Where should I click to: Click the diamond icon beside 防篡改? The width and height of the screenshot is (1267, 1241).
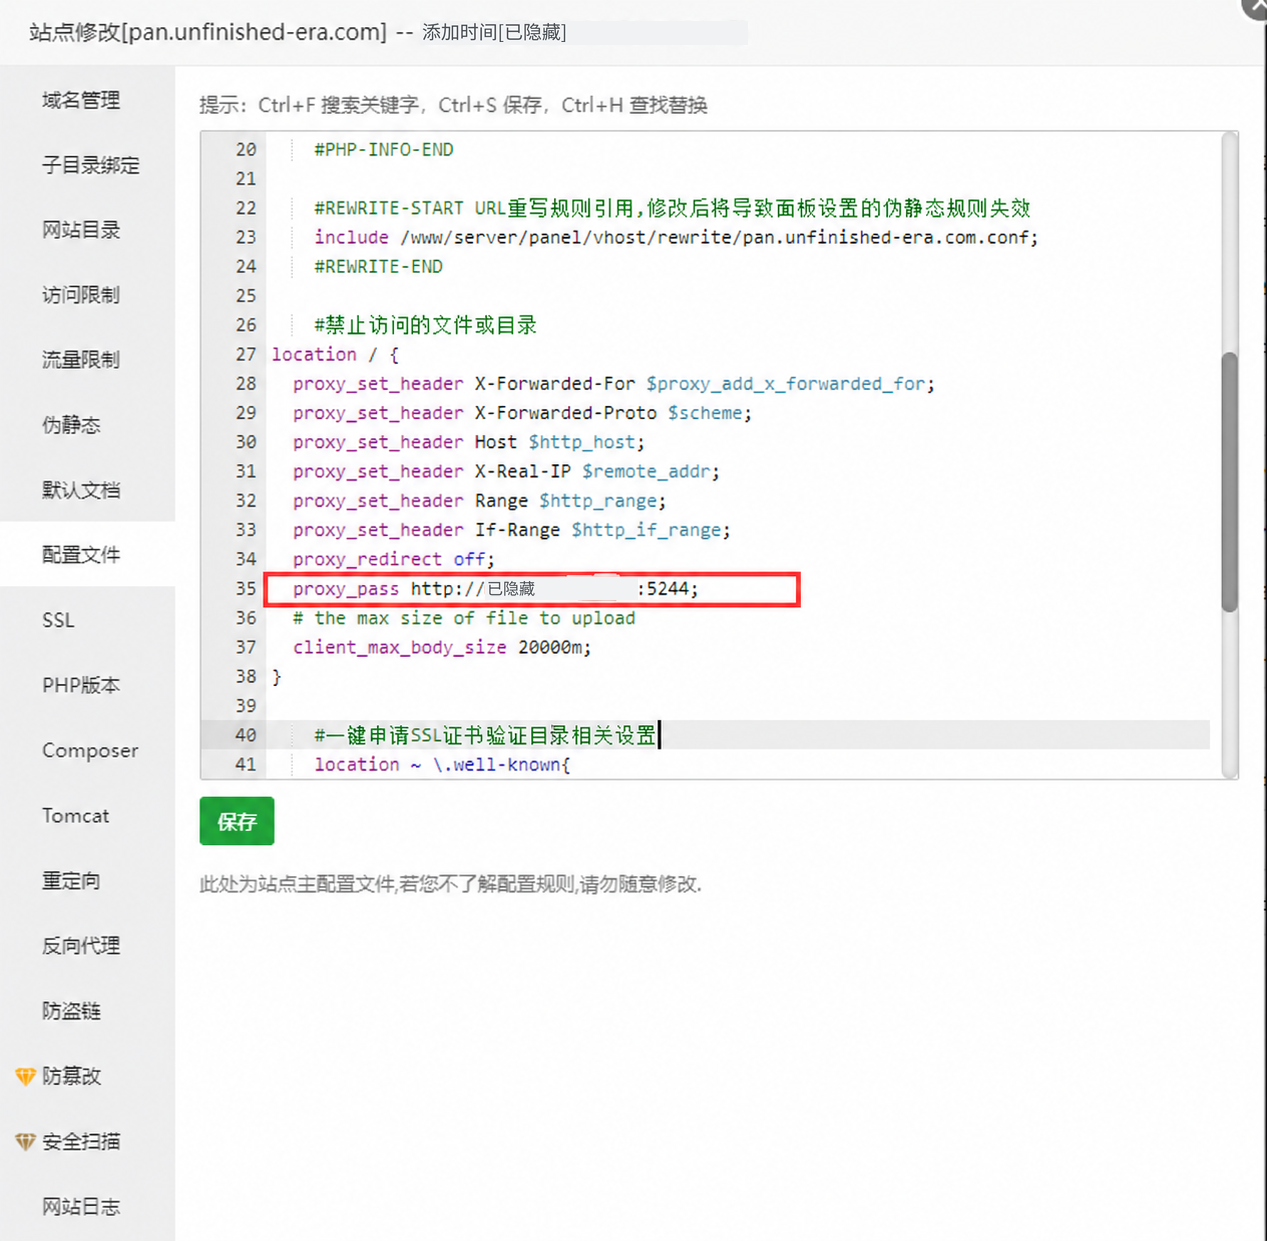coord(25,1076)
